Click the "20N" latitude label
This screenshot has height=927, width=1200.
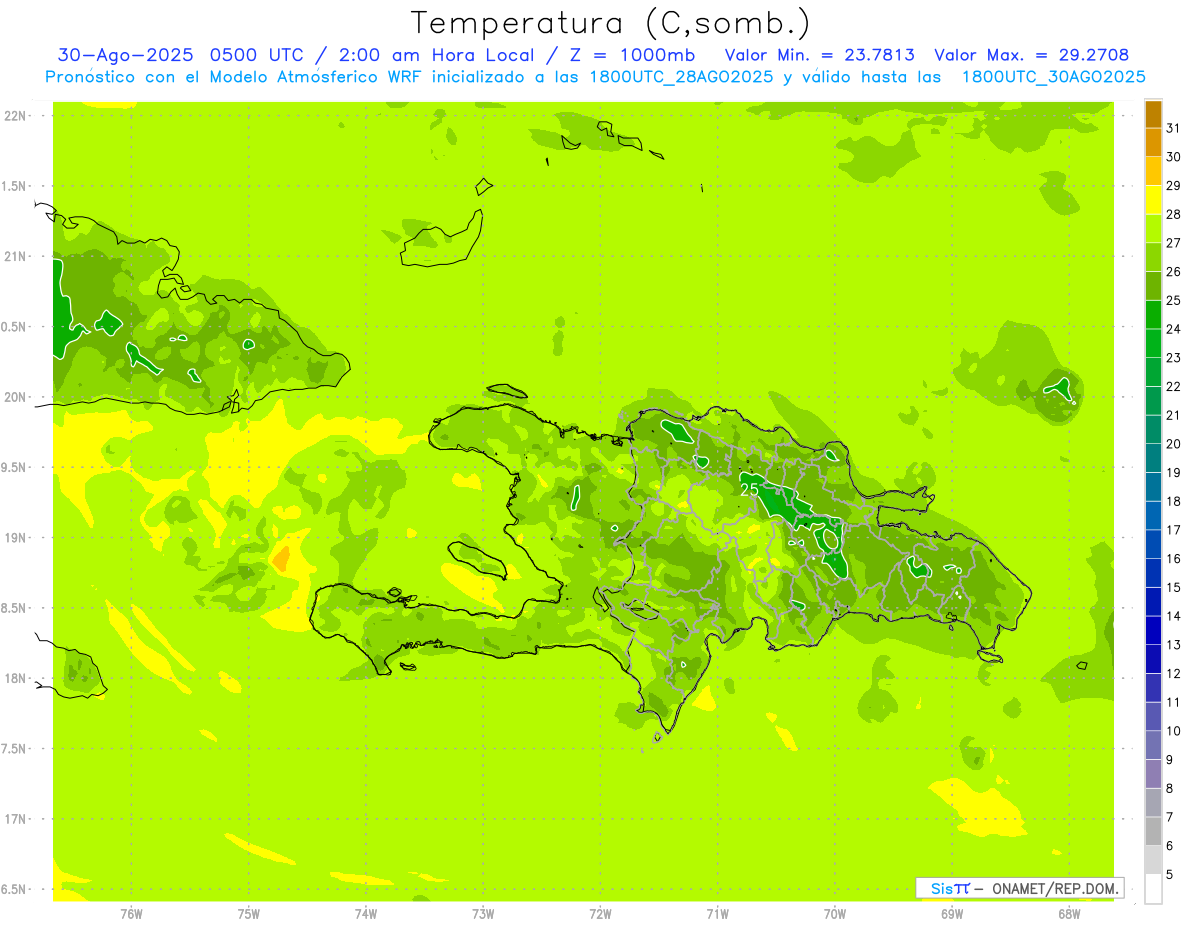tap(15, 397)
